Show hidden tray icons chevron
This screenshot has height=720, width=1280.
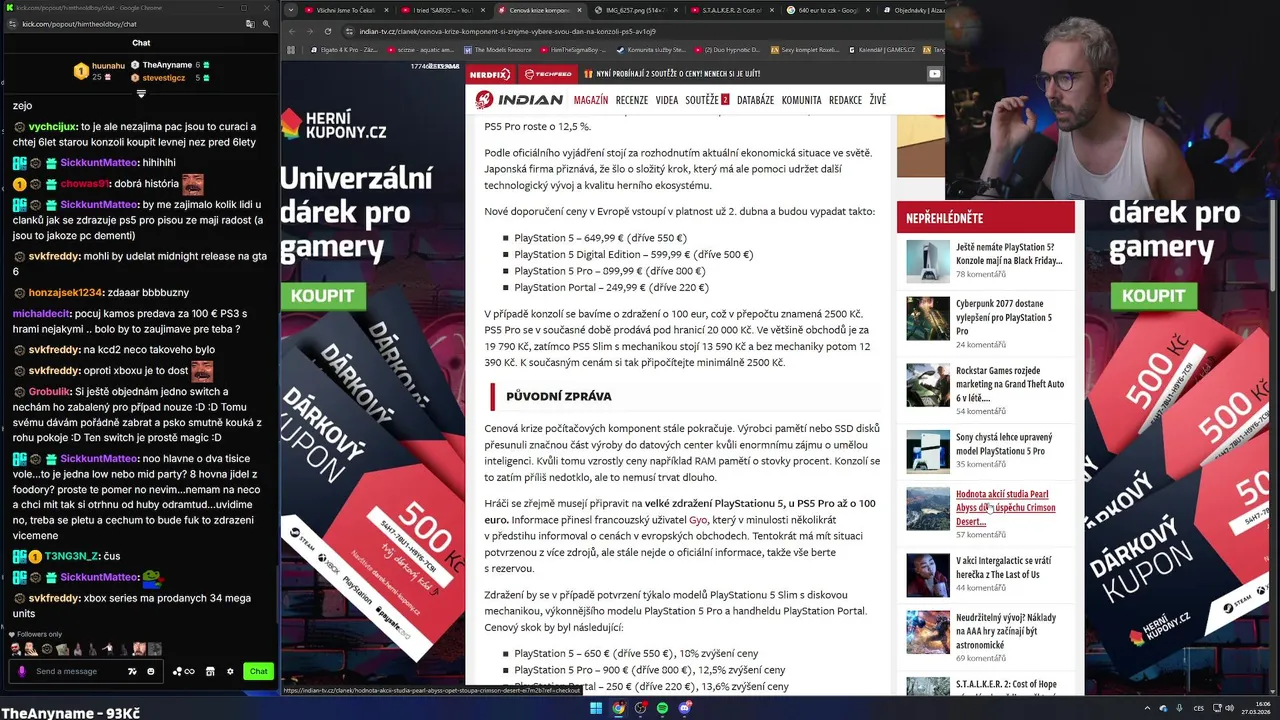tap(1147, 708)
